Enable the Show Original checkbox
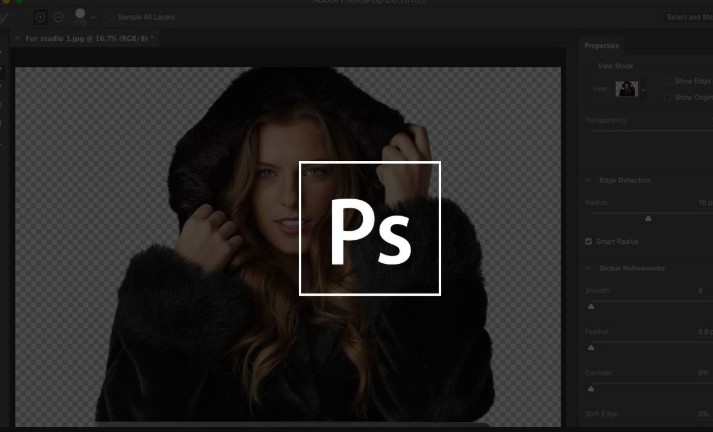The height and width of the screenshot is (432, 713). click(x=667, y=97)
